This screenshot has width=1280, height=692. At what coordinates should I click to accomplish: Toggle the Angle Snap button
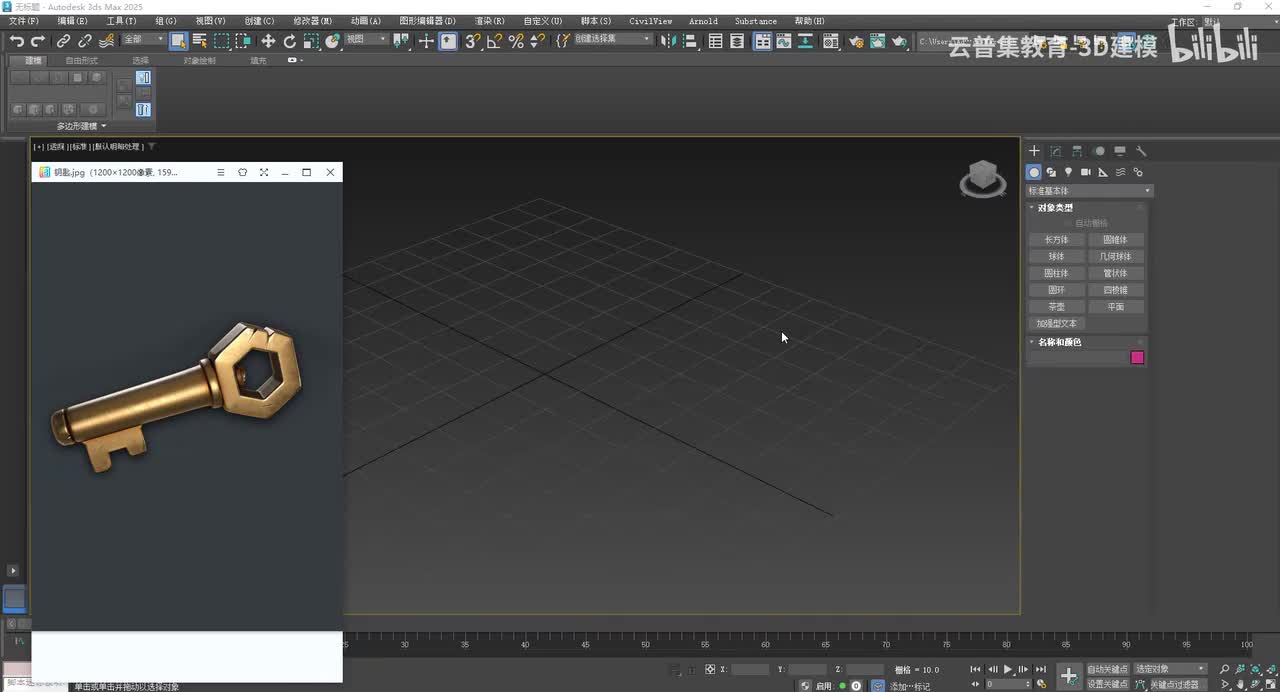[x=494, y=41]
